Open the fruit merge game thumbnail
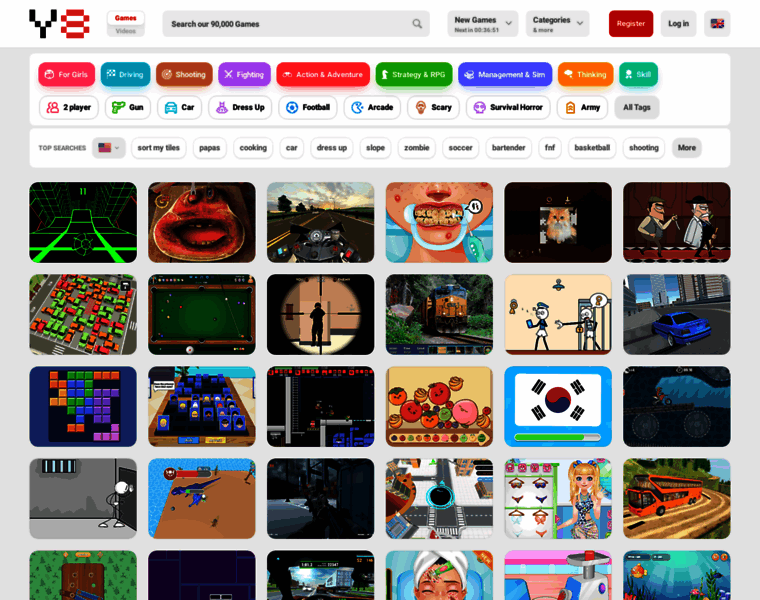This screenshot has width=760, height=600. click(x=439, y=407)
